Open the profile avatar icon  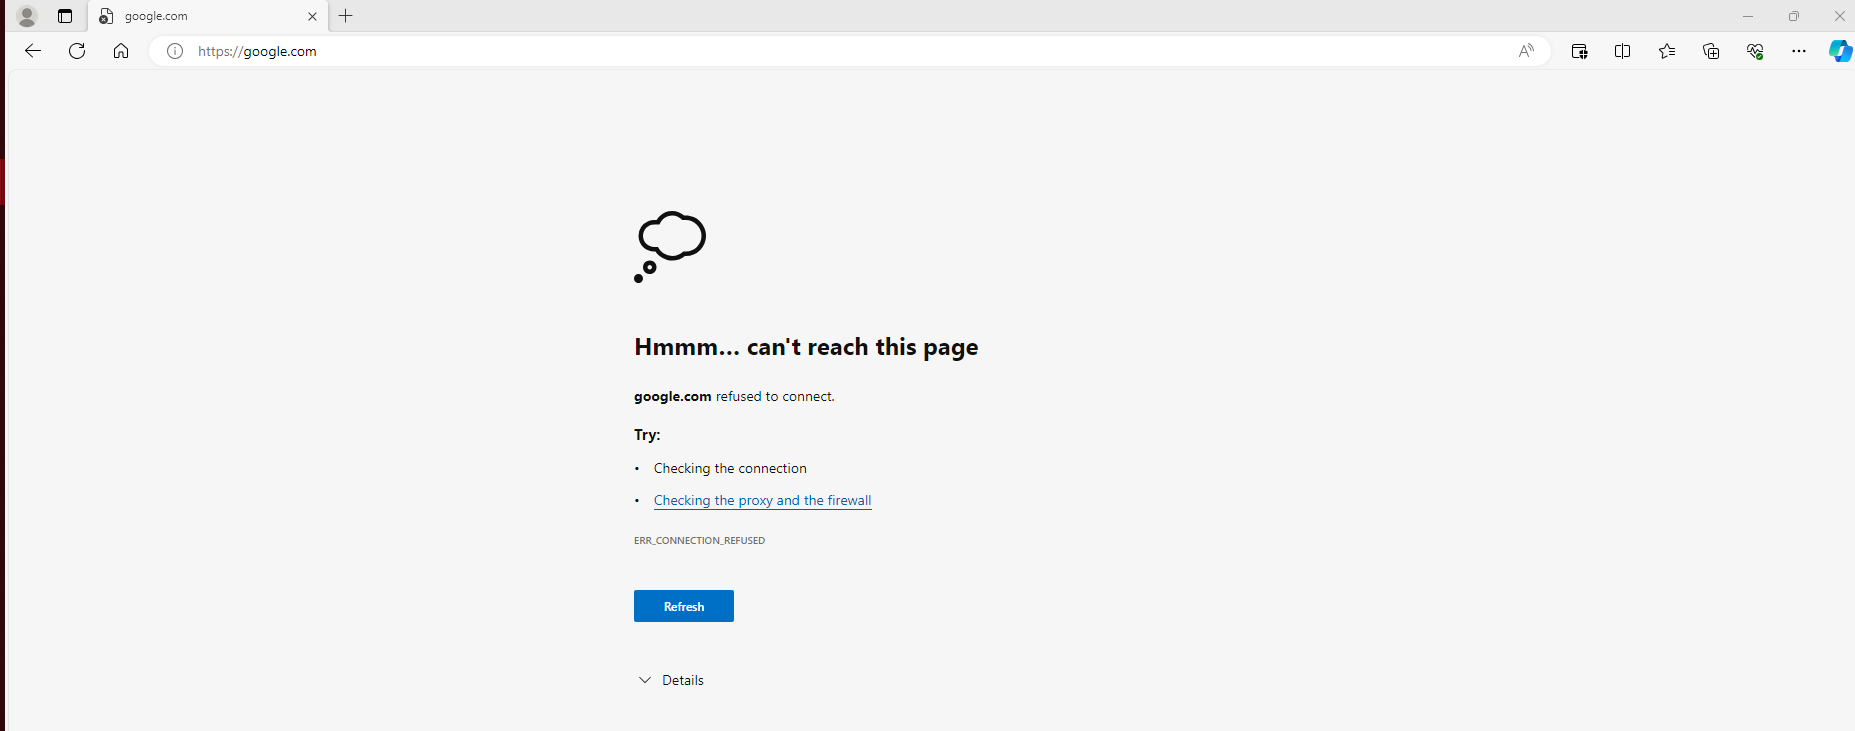tap(27, 16)
